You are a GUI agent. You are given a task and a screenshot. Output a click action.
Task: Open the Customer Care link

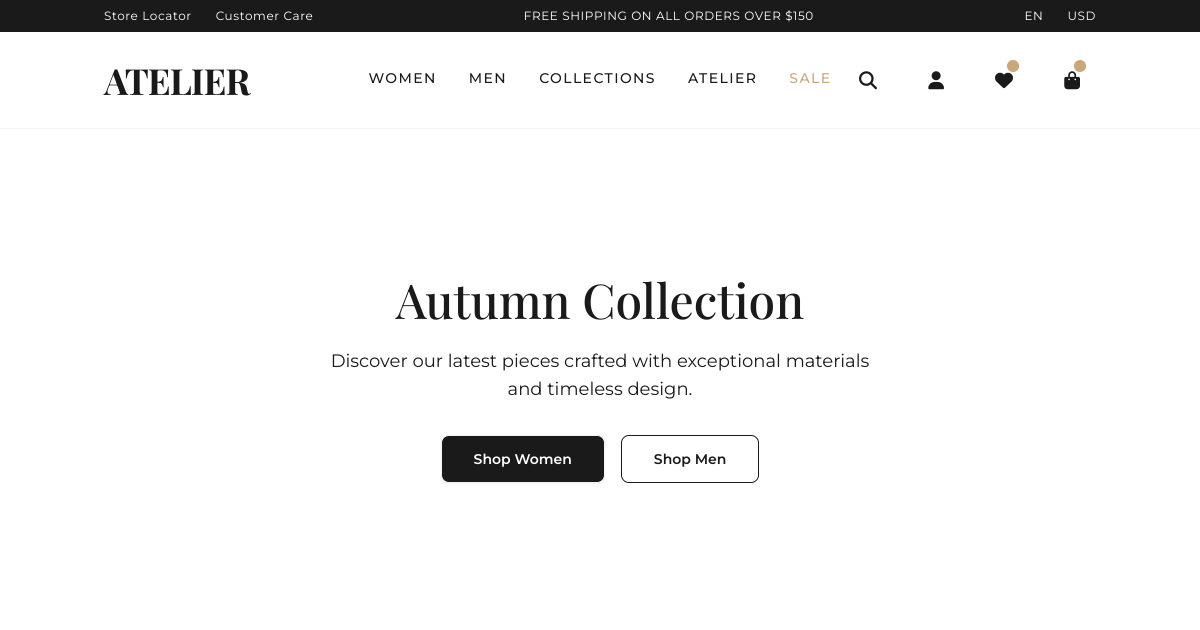click(x=264, y=16)
